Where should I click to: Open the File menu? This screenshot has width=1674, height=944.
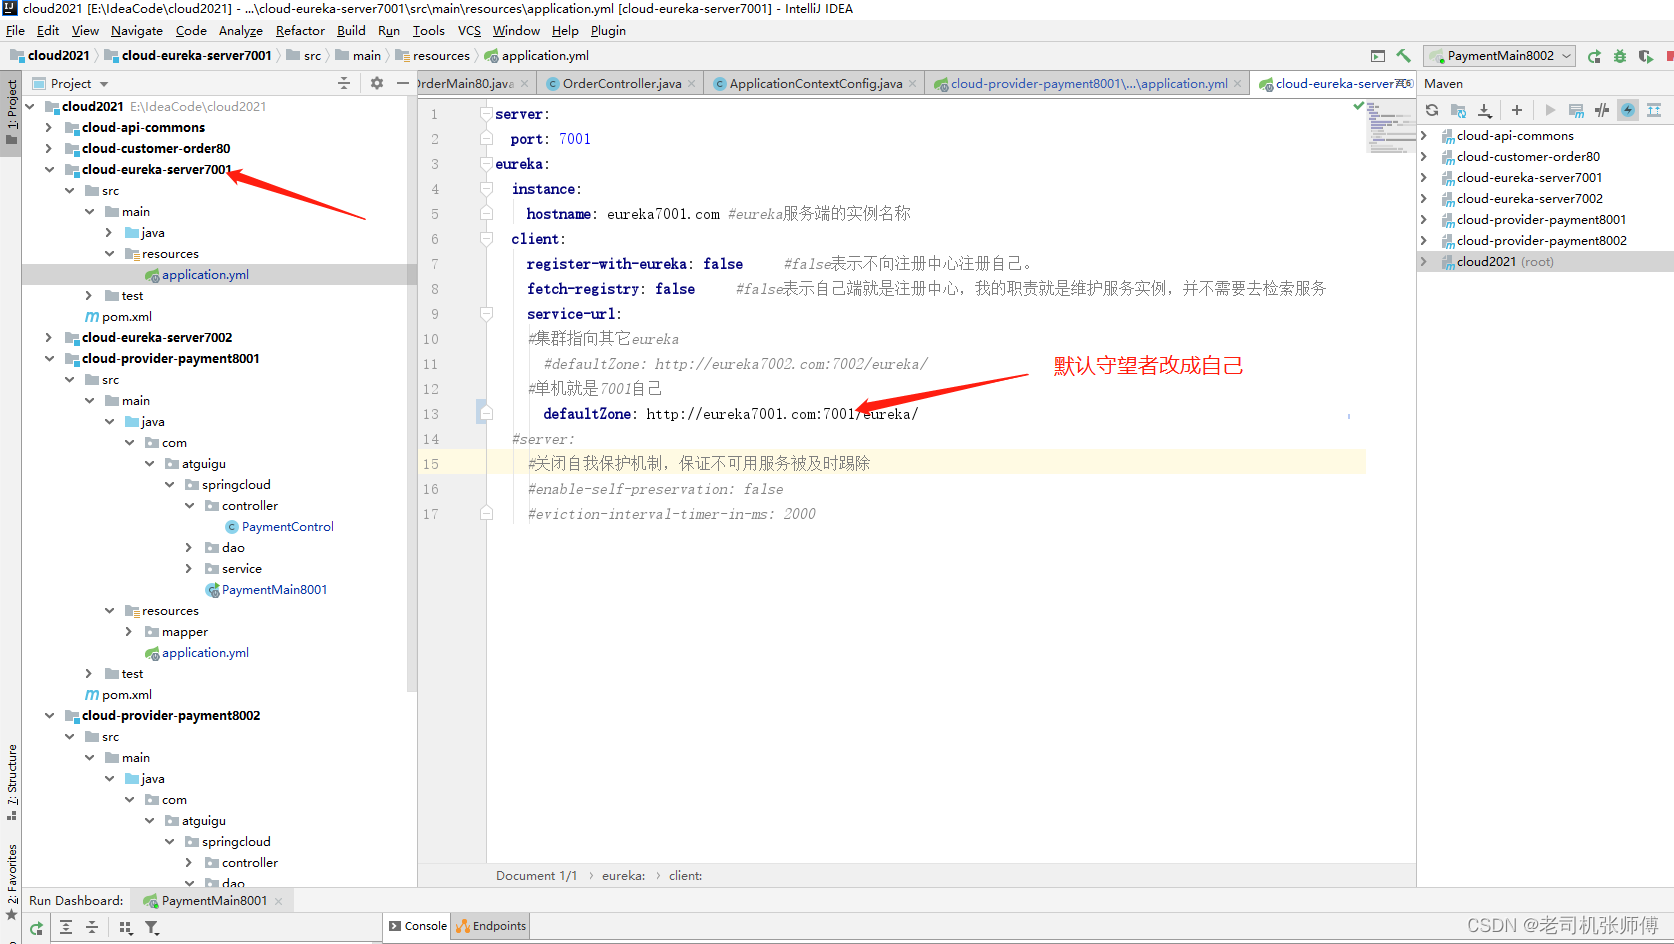pos(15,31)
